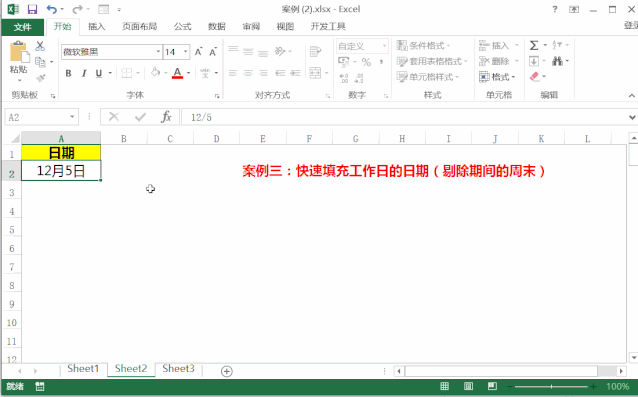This screenshot has height=397, width=638.
Task: Switch to 页面布局 tab
Action: point(140,26)
